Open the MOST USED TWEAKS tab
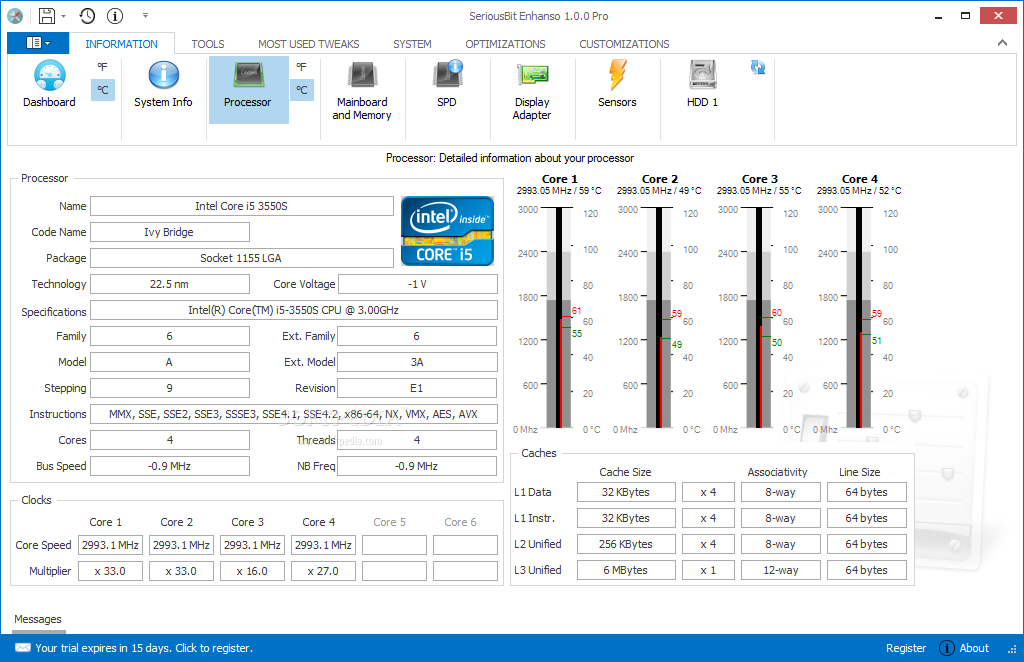The image size is (1024, 662). pos(308,44)
